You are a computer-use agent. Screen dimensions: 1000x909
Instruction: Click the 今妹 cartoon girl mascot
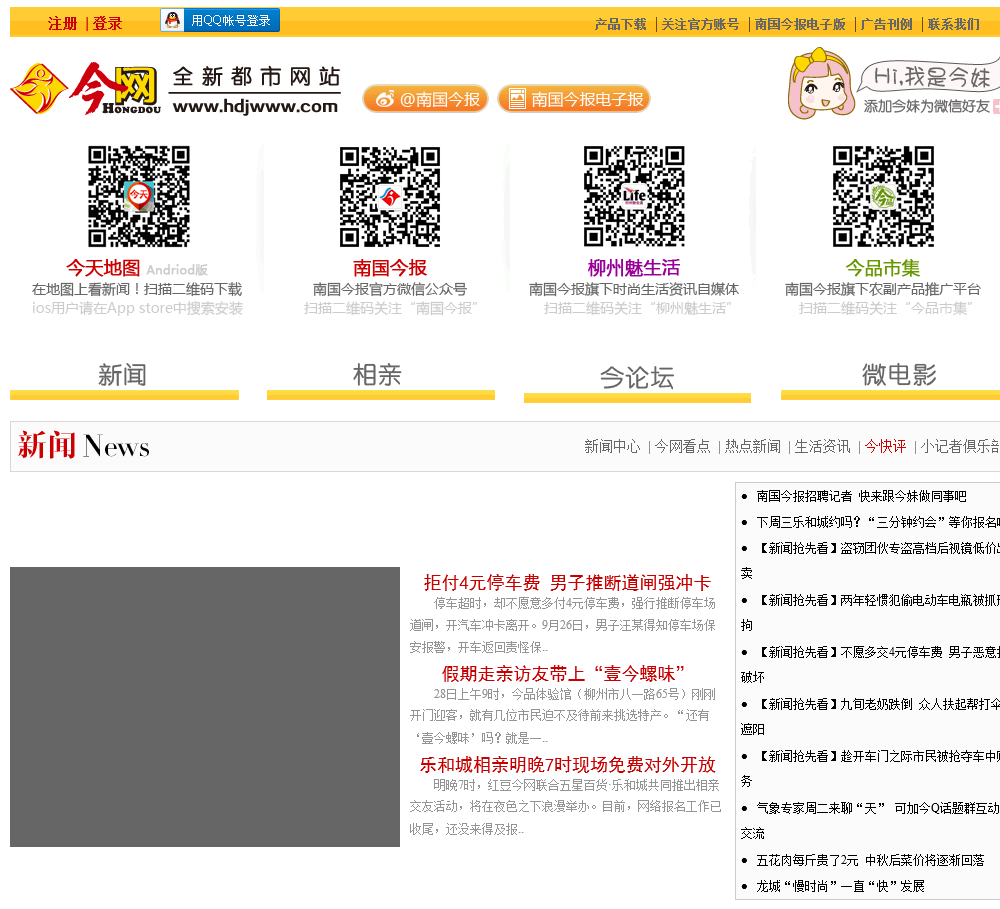tap(820, 84)
